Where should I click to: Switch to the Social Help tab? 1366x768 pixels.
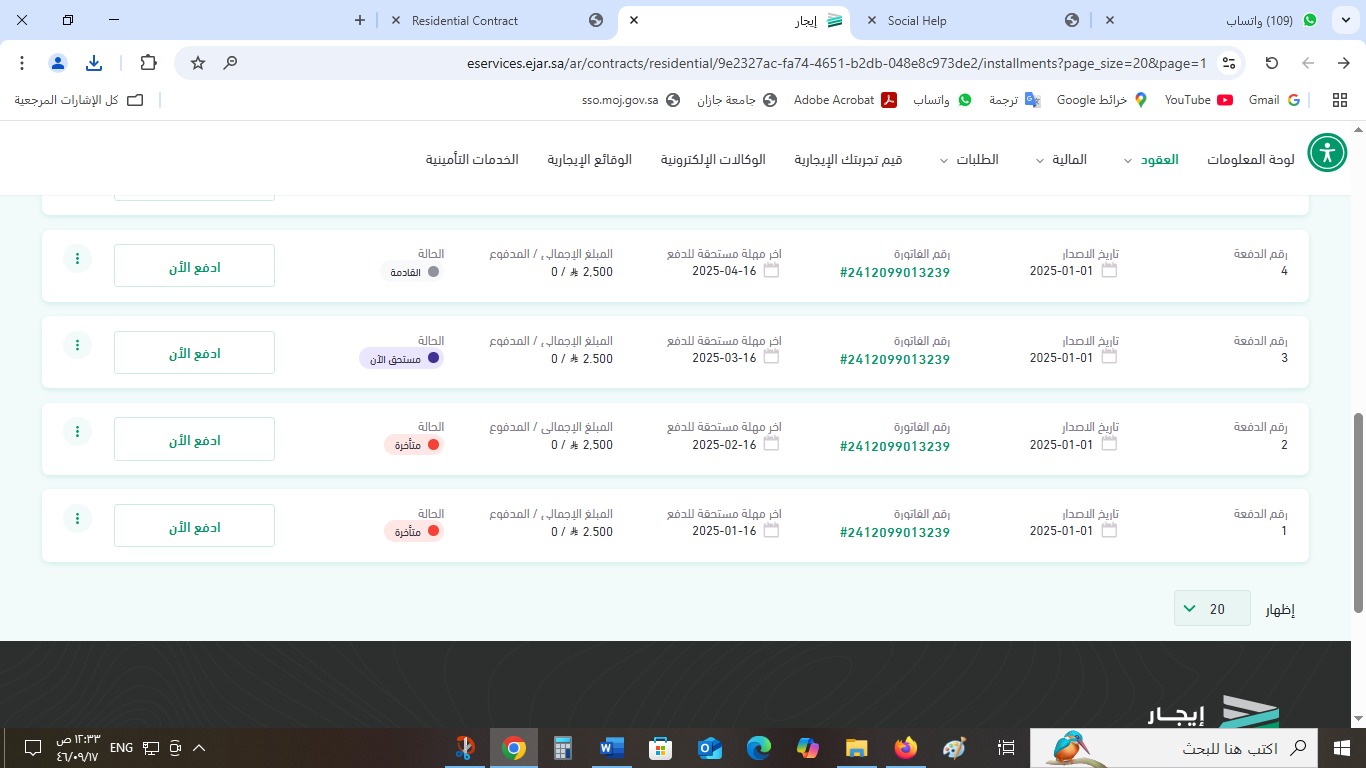917,20
